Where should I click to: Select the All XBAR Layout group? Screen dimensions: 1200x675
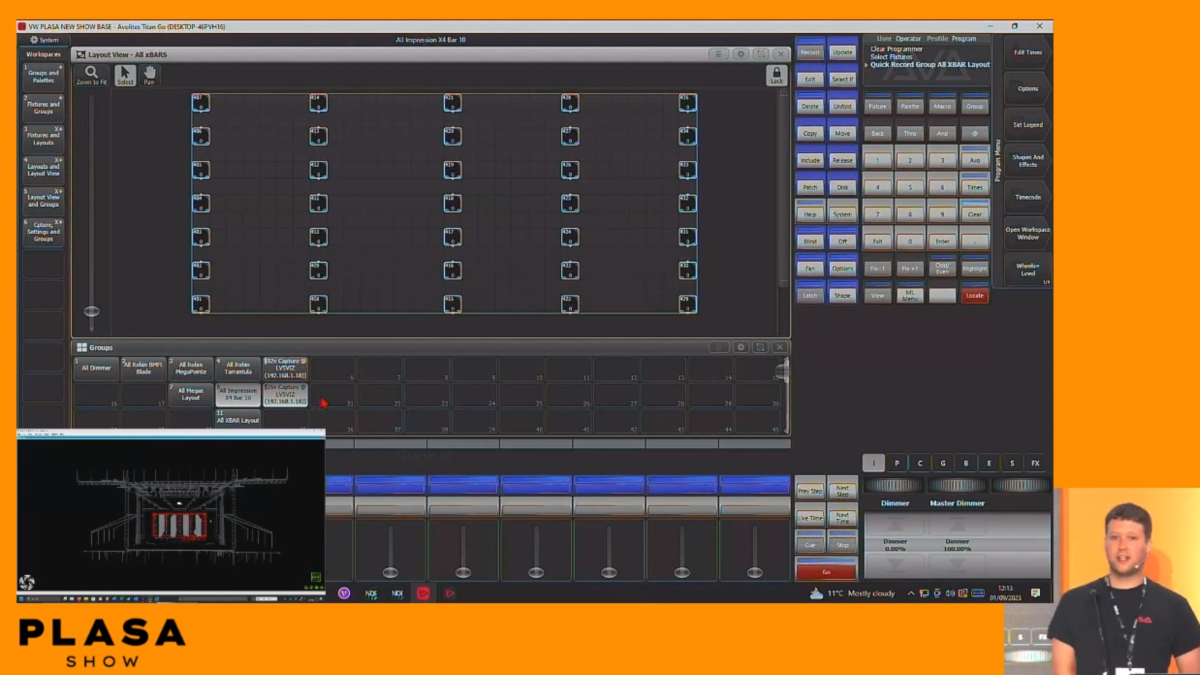point(237,418)
